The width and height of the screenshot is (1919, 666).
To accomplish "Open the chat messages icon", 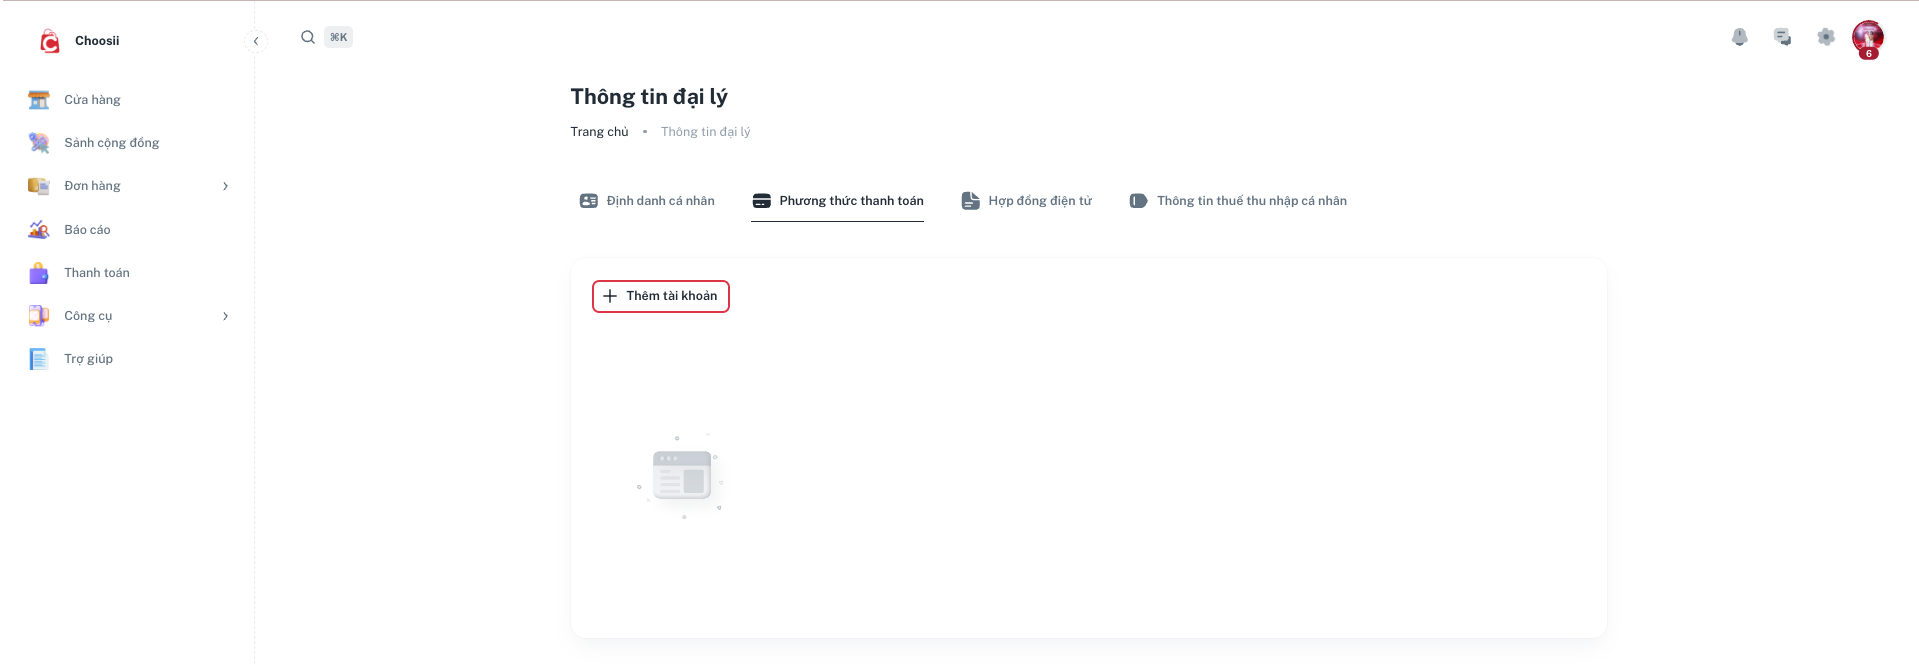I will pyautogui.click(x=1782, y=37).
